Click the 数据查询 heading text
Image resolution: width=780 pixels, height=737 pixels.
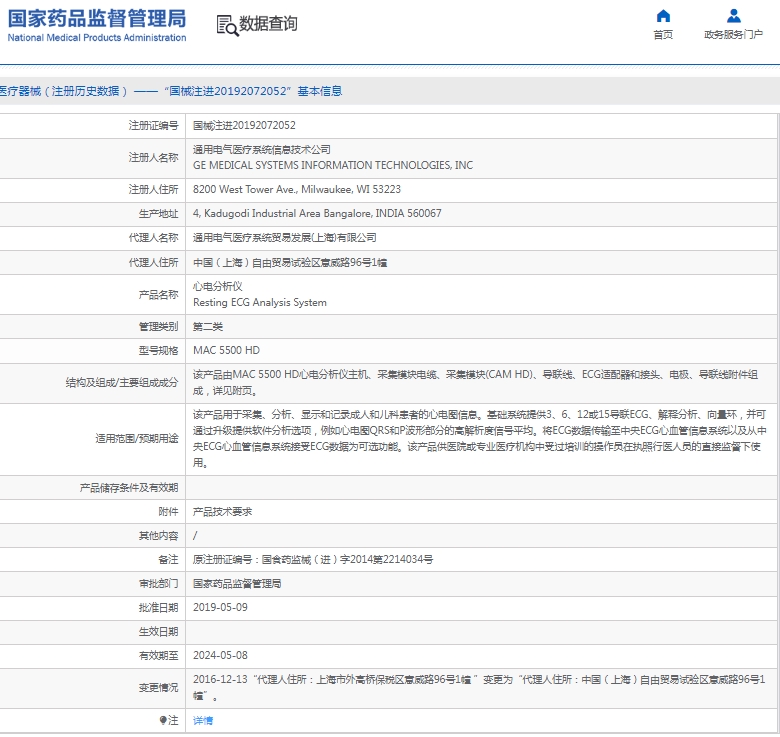coord(268,23)
